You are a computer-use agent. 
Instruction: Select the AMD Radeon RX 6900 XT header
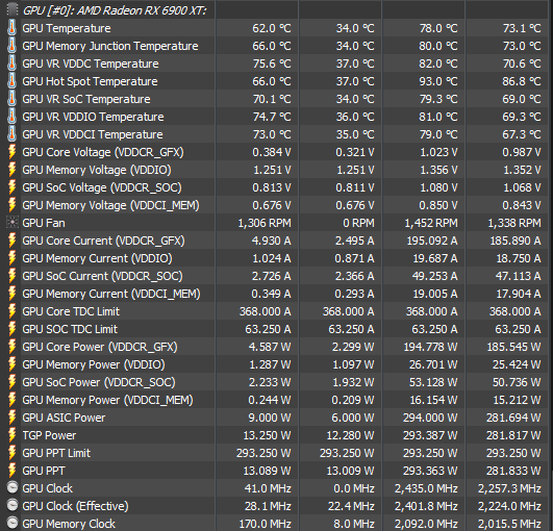click(x=114, y=11)
